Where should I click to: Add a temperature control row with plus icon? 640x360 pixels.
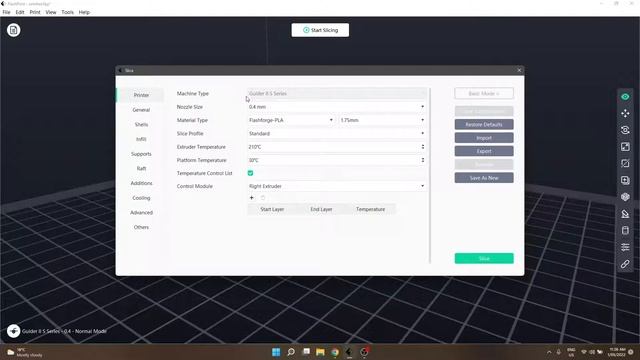251,198
